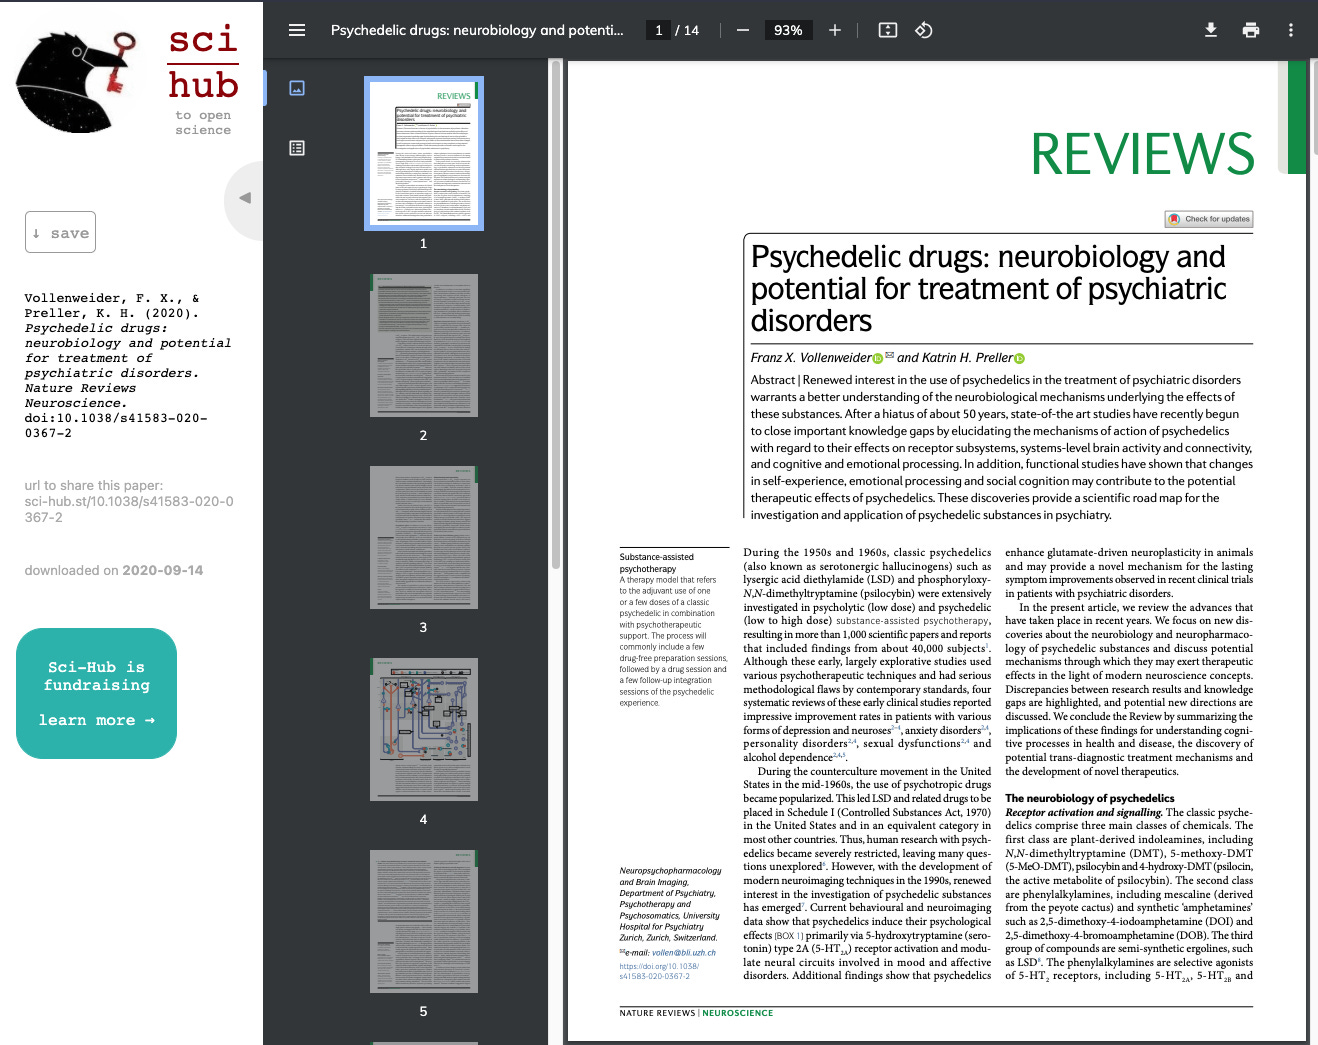Click the save button
Viewport: 1318px width, 1045px height.
tap(60, 231)
